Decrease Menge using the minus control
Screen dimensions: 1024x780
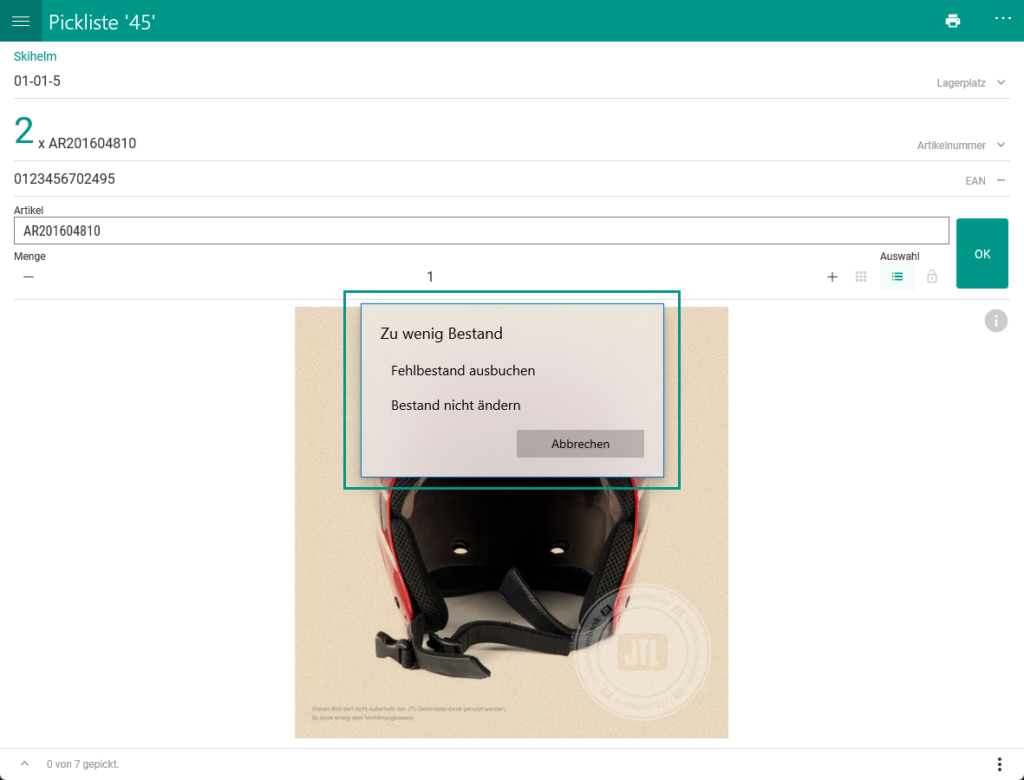tap(28, 277)
